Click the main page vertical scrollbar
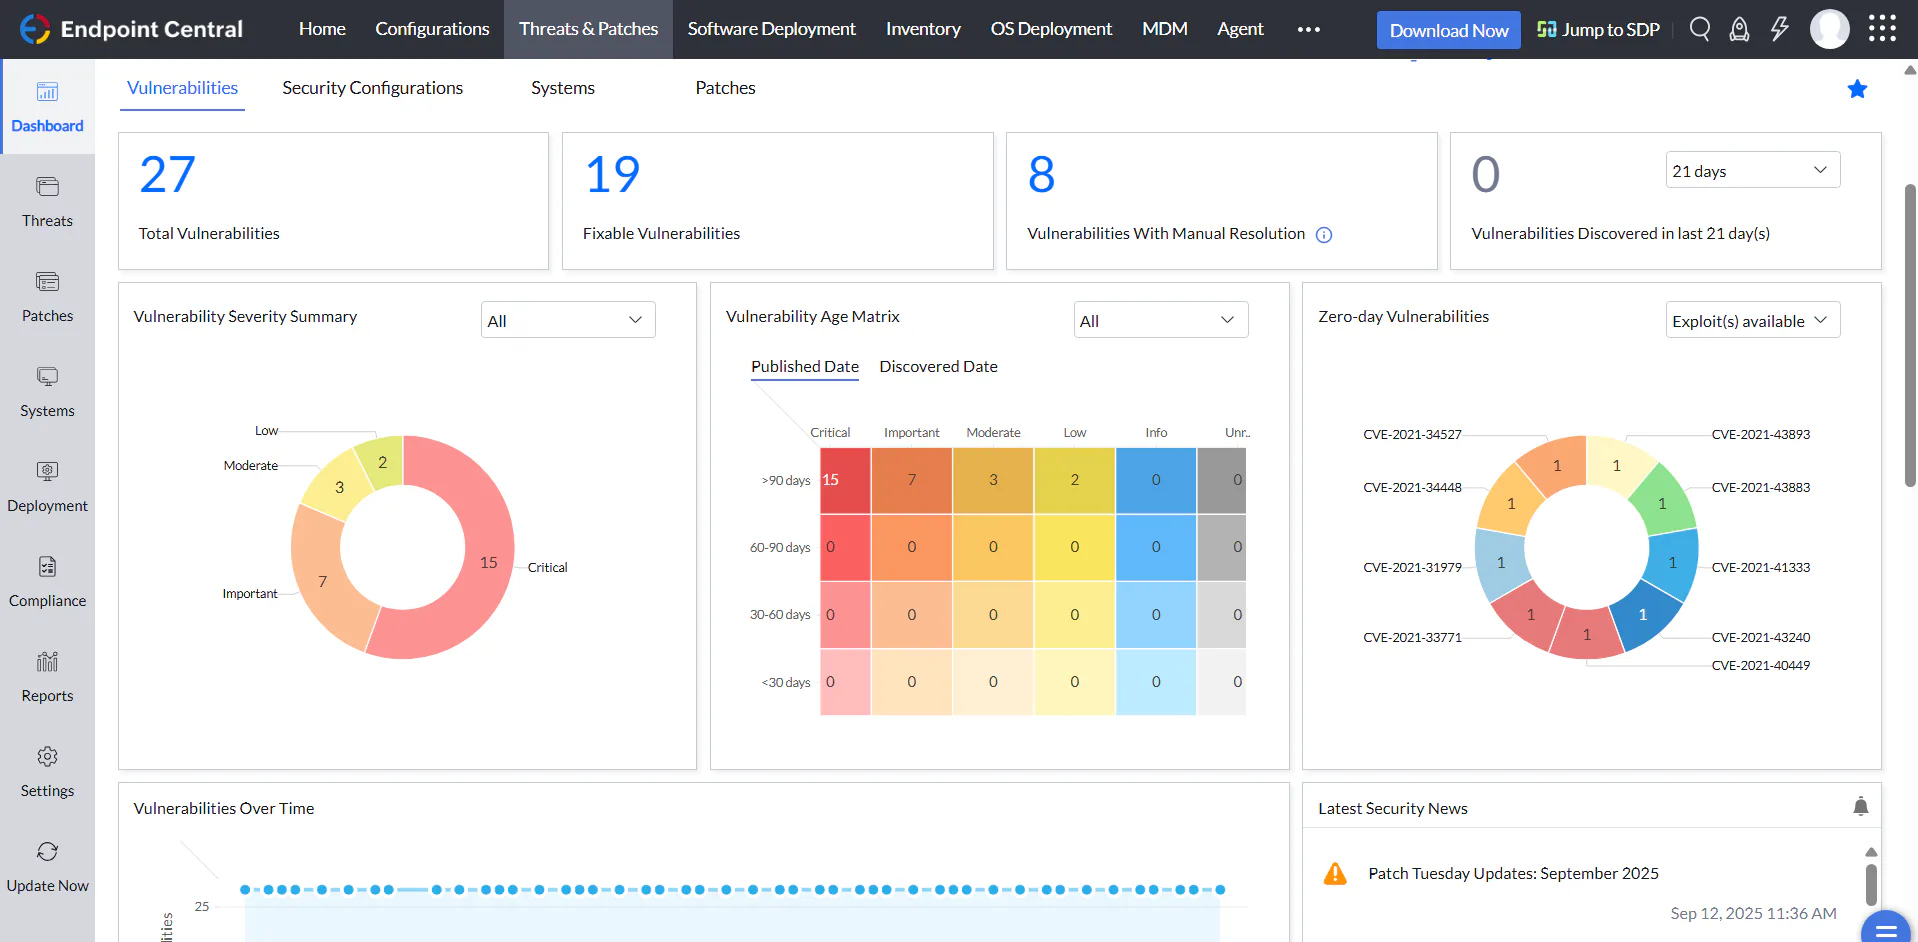This screenshot has height=942, width=1918. point(1910,335)
